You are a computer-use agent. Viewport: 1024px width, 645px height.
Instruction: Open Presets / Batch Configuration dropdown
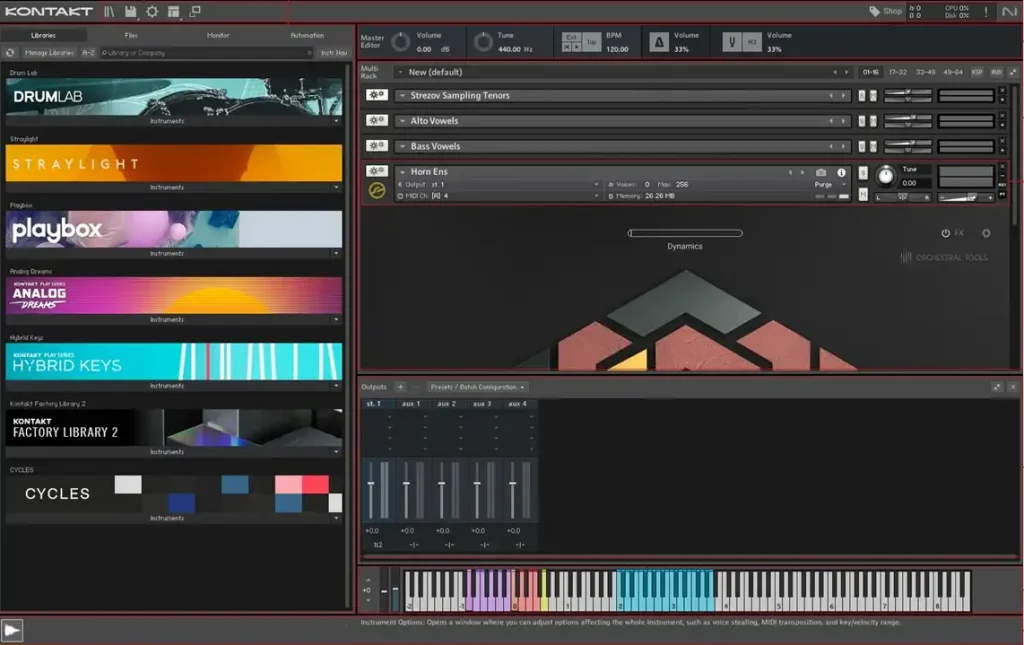pyautogui.click(x=477, y=387)
